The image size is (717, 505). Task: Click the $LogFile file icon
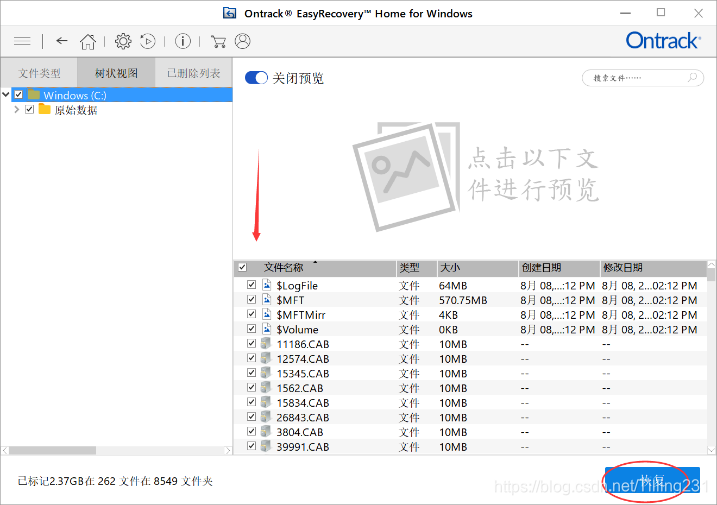coord(267,285)
